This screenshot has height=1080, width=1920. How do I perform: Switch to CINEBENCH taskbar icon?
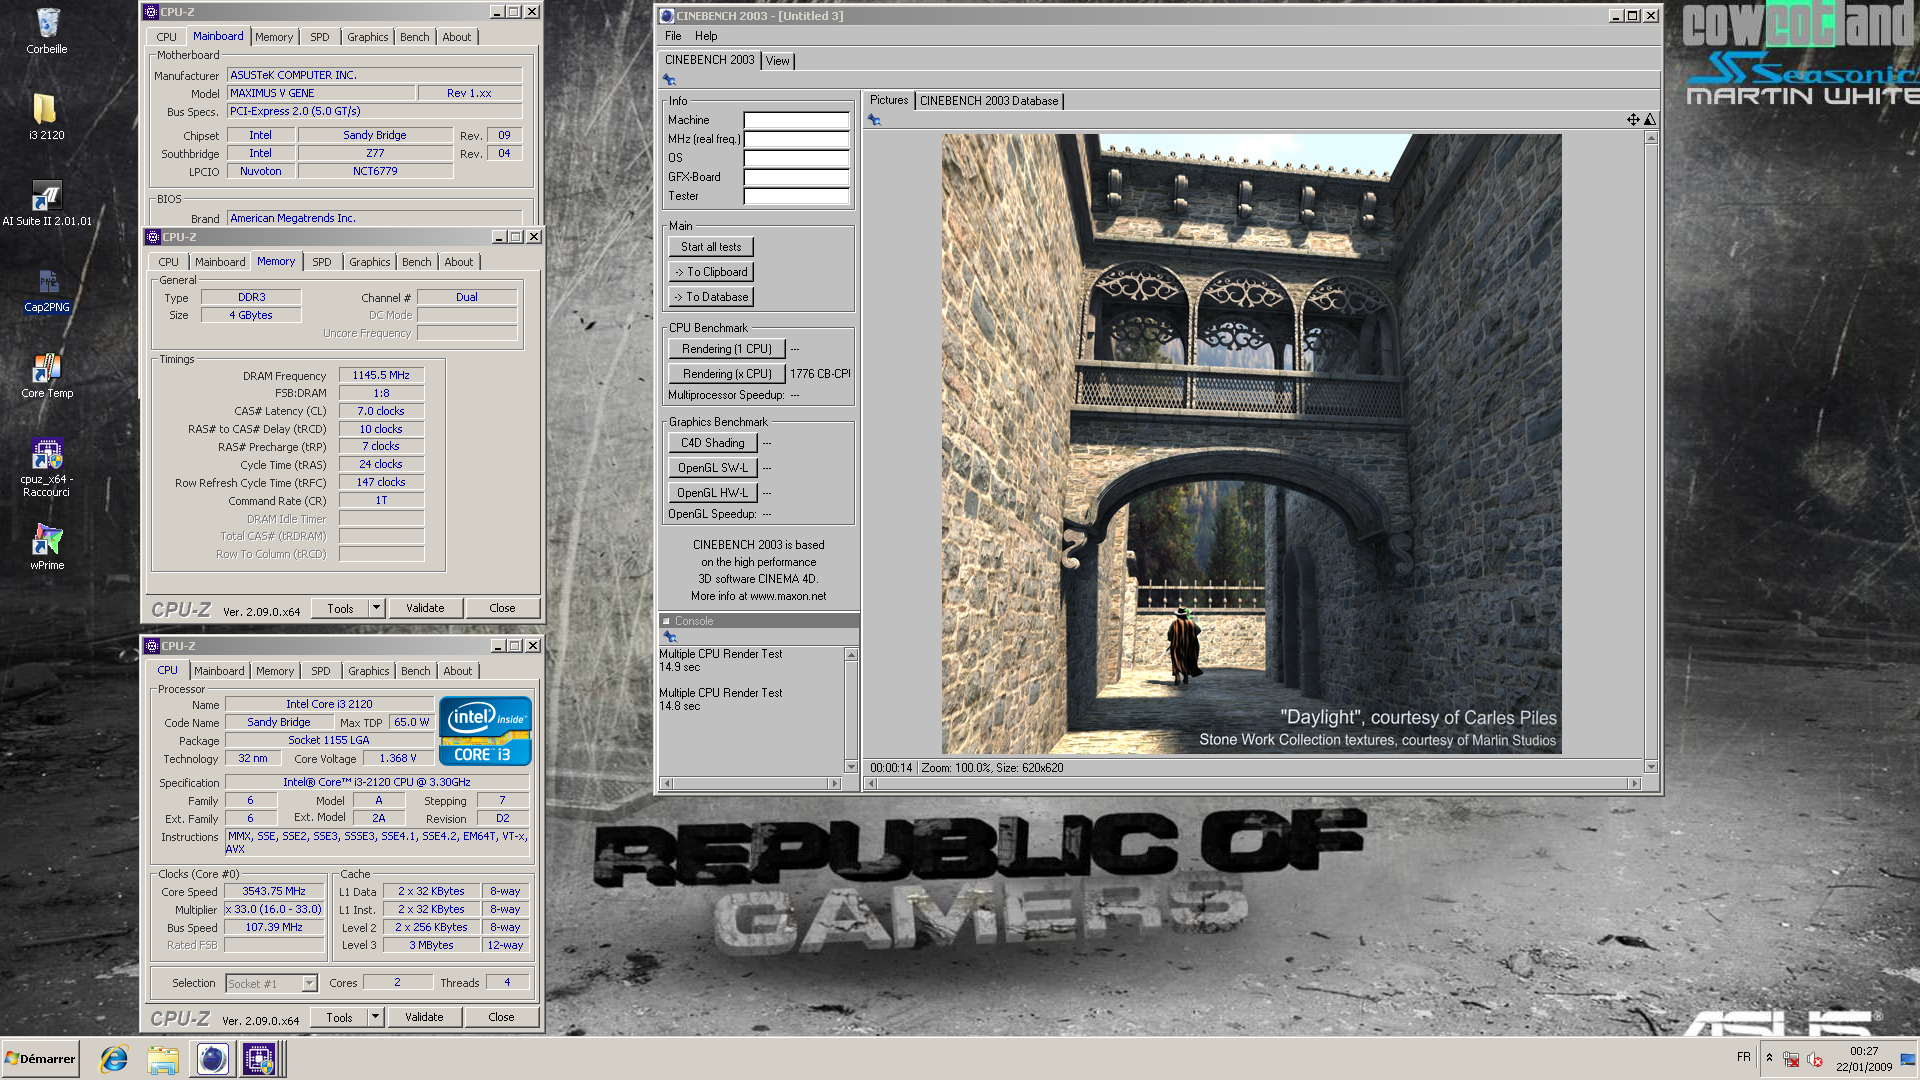pyautogui.click(x=212, y=1059)
